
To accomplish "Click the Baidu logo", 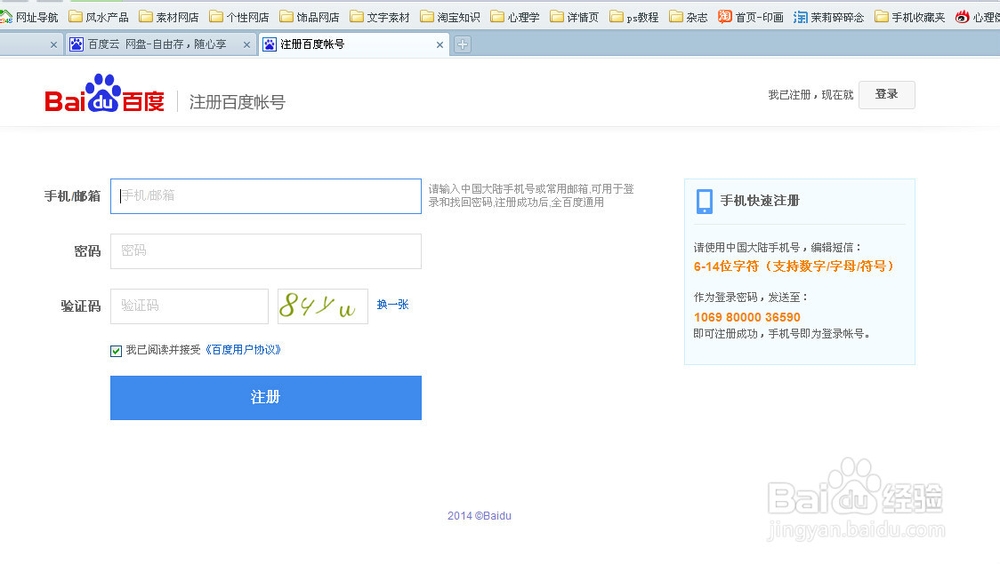I will coord(105,94).
